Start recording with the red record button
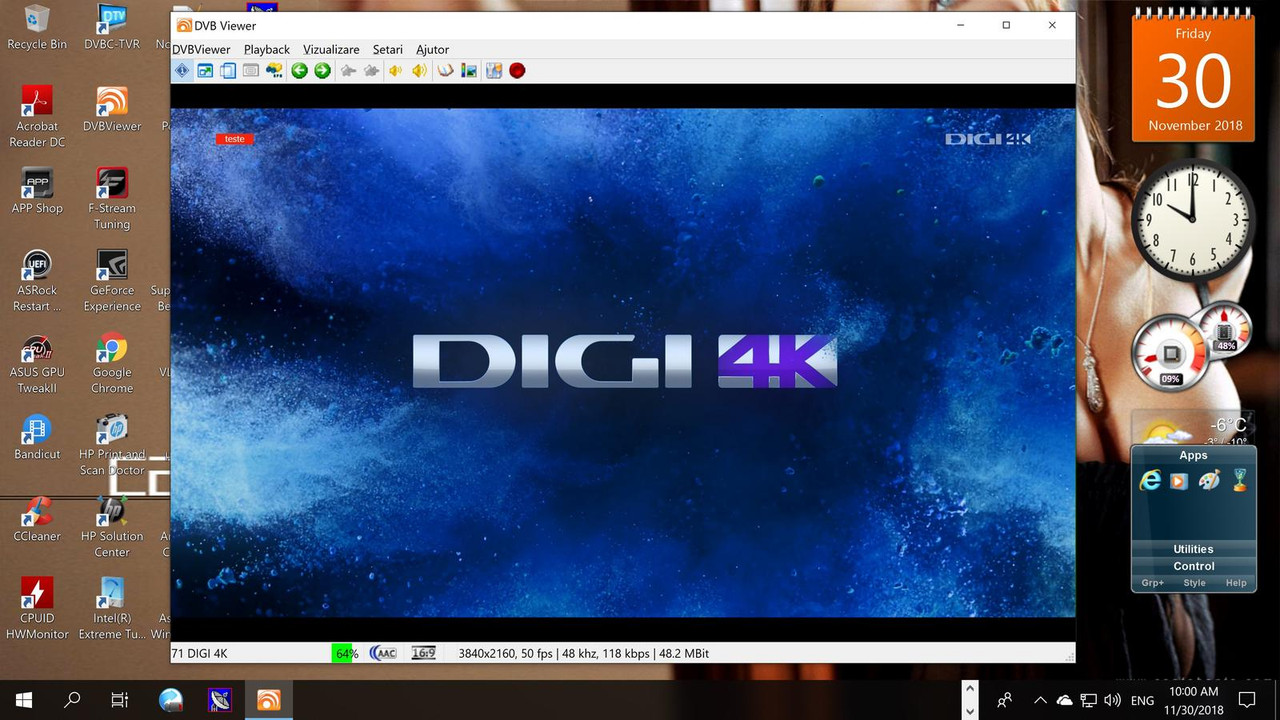 pos(516,70)
